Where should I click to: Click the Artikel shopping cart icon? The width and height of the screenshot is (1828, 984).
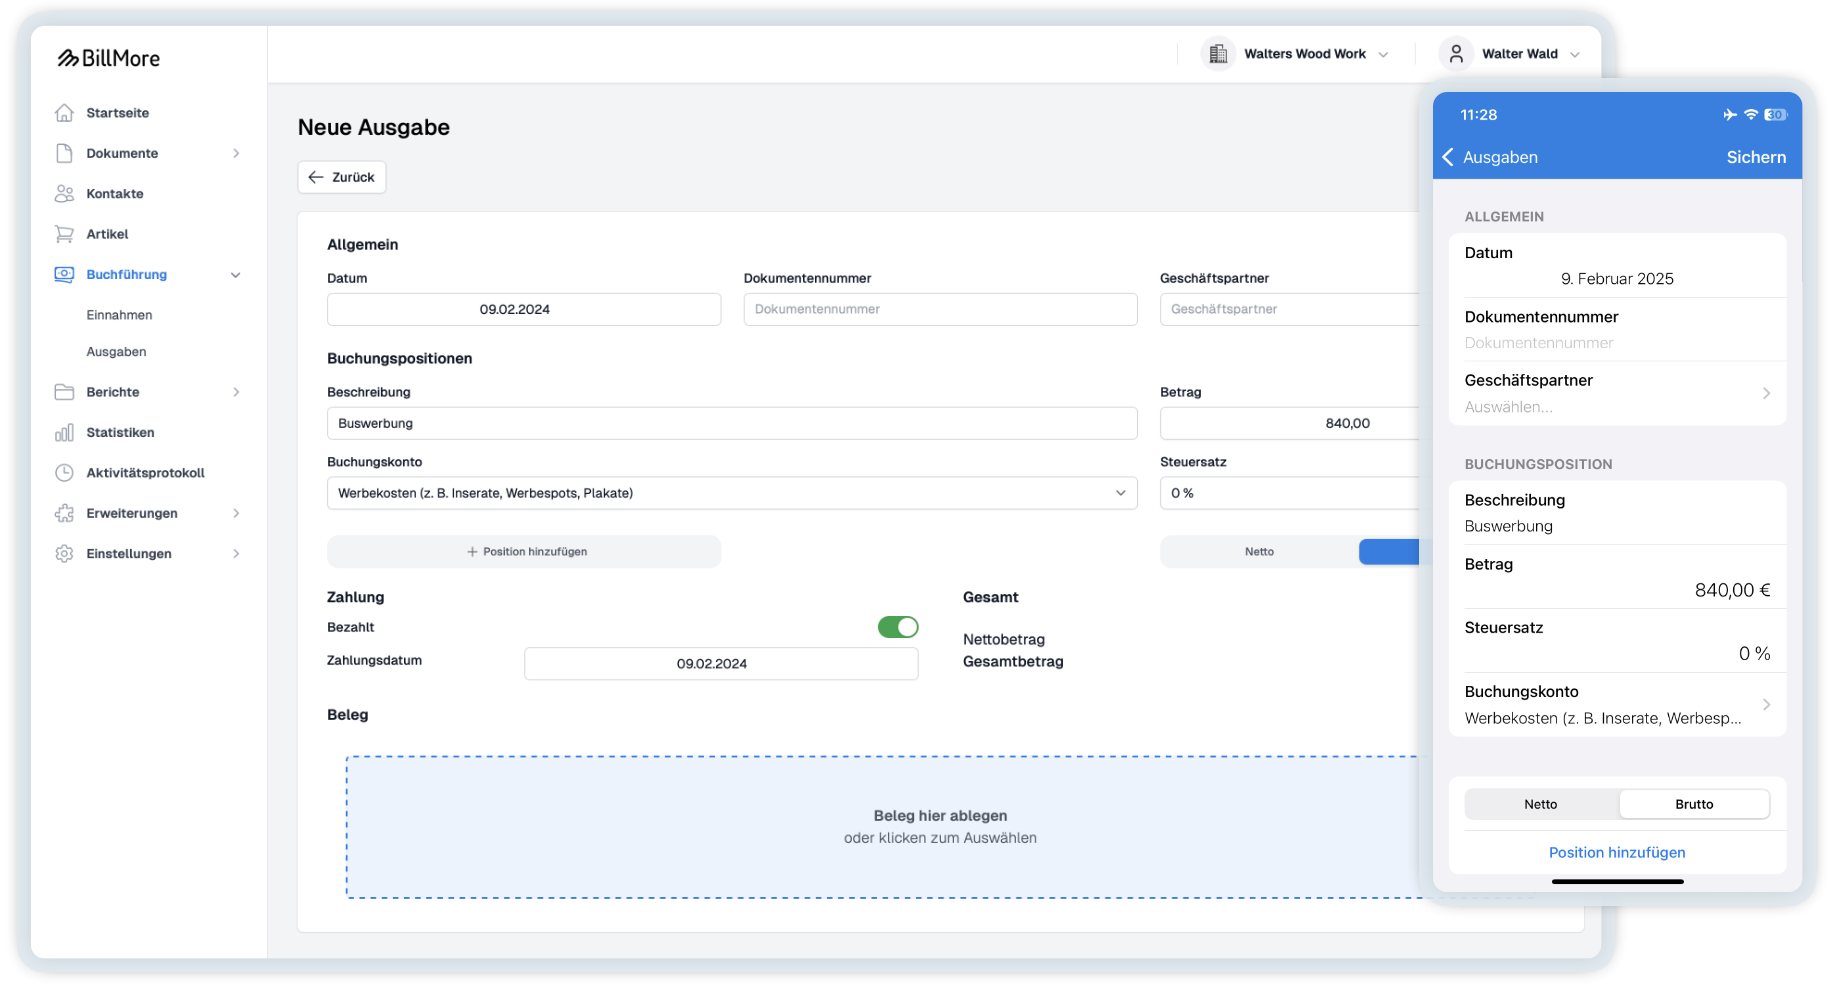[x=64, y=234]
